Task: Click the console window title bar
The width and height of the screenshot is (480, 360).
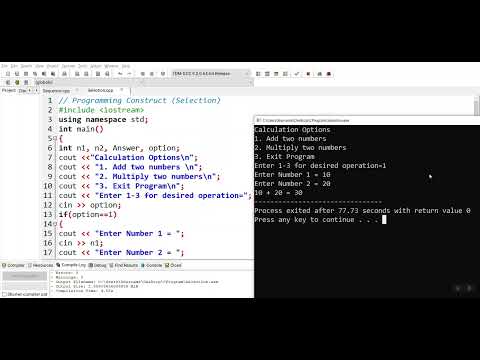Action: click(367, 120)
